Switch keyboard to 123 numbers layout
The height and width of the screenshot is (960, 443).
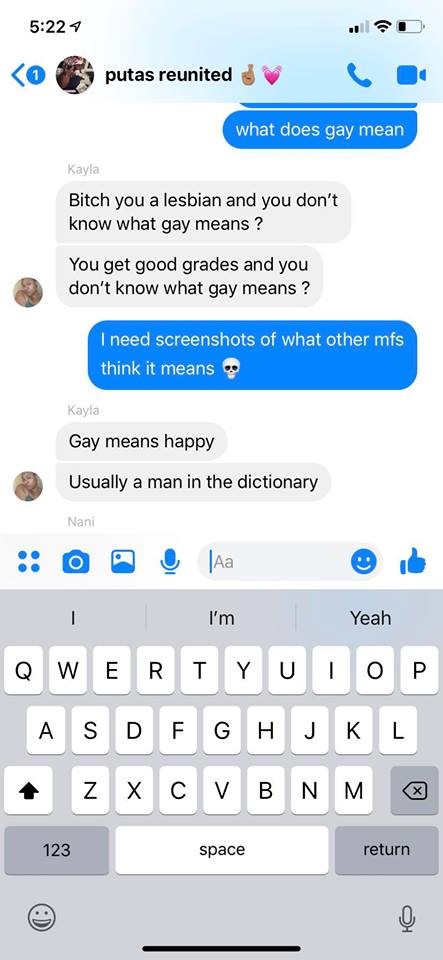[x=56, y=850]
